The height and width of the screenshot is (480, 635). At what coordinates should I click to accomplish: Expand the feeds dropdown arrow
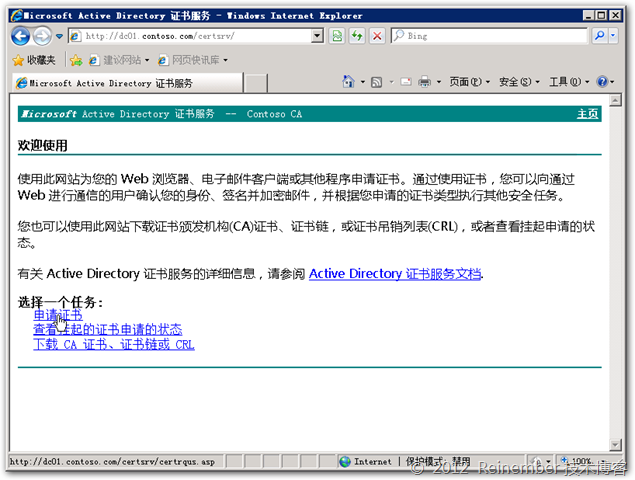[391, 82]
